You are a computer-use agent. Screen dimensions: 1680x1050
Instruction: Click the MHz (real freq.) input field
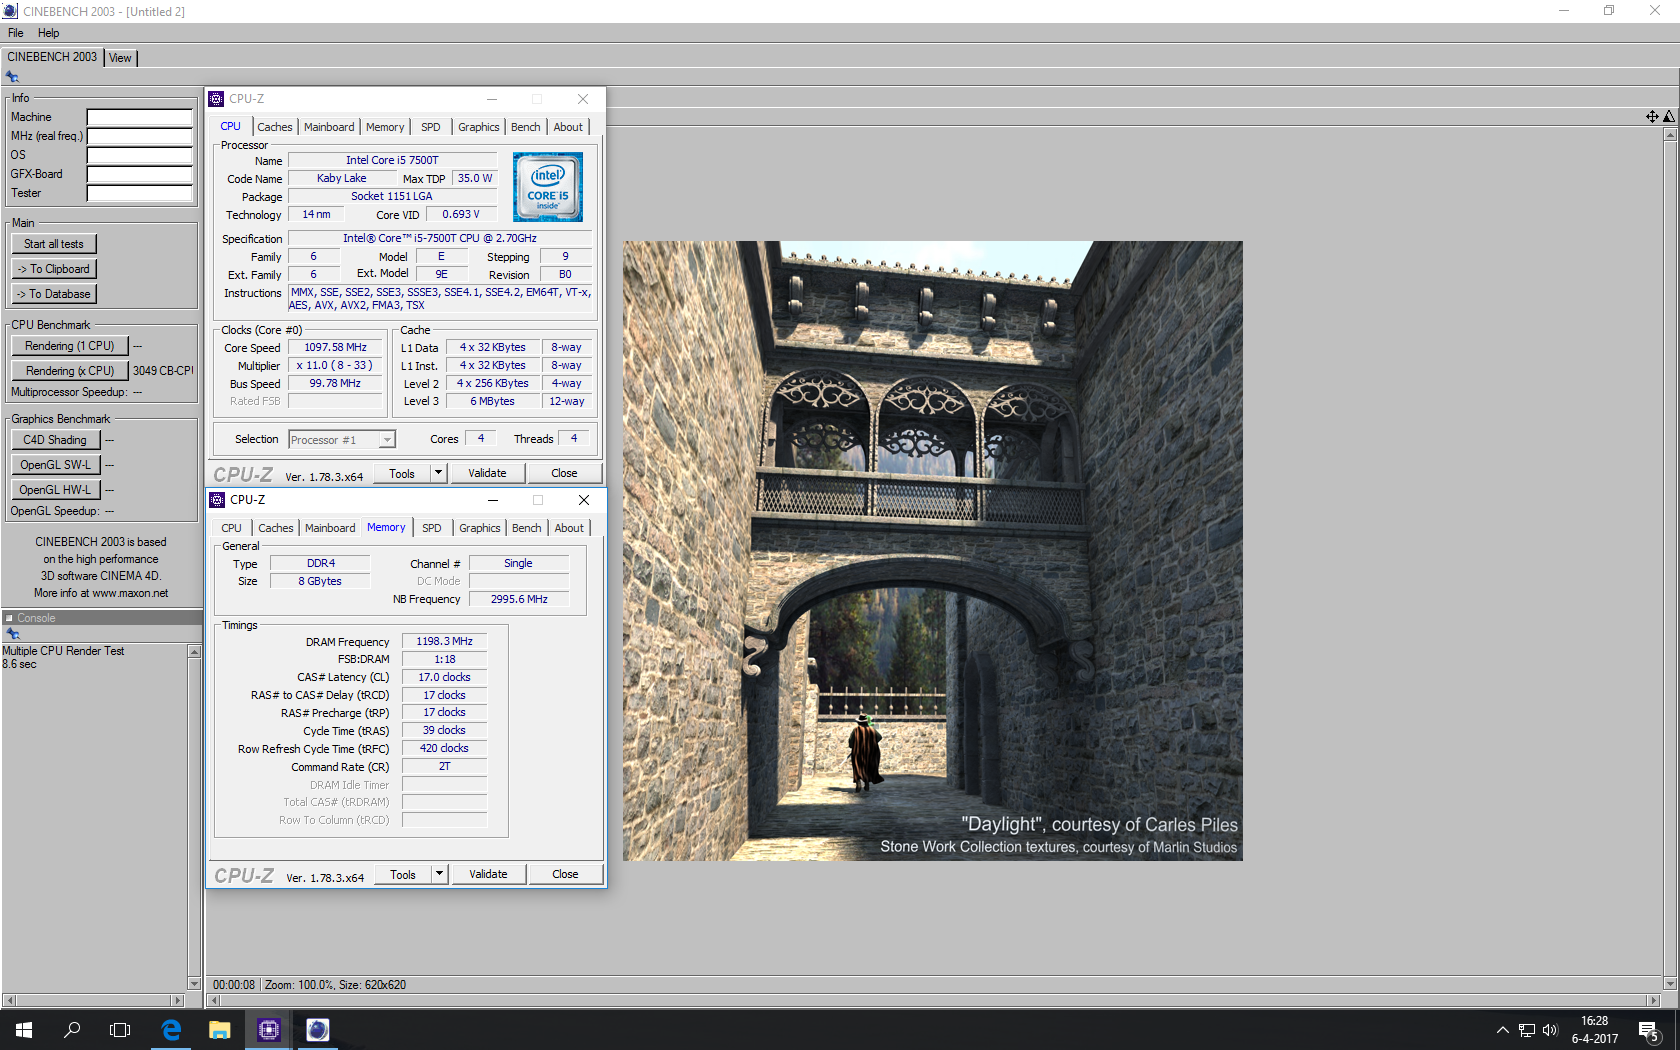click(x=139, y=136)
